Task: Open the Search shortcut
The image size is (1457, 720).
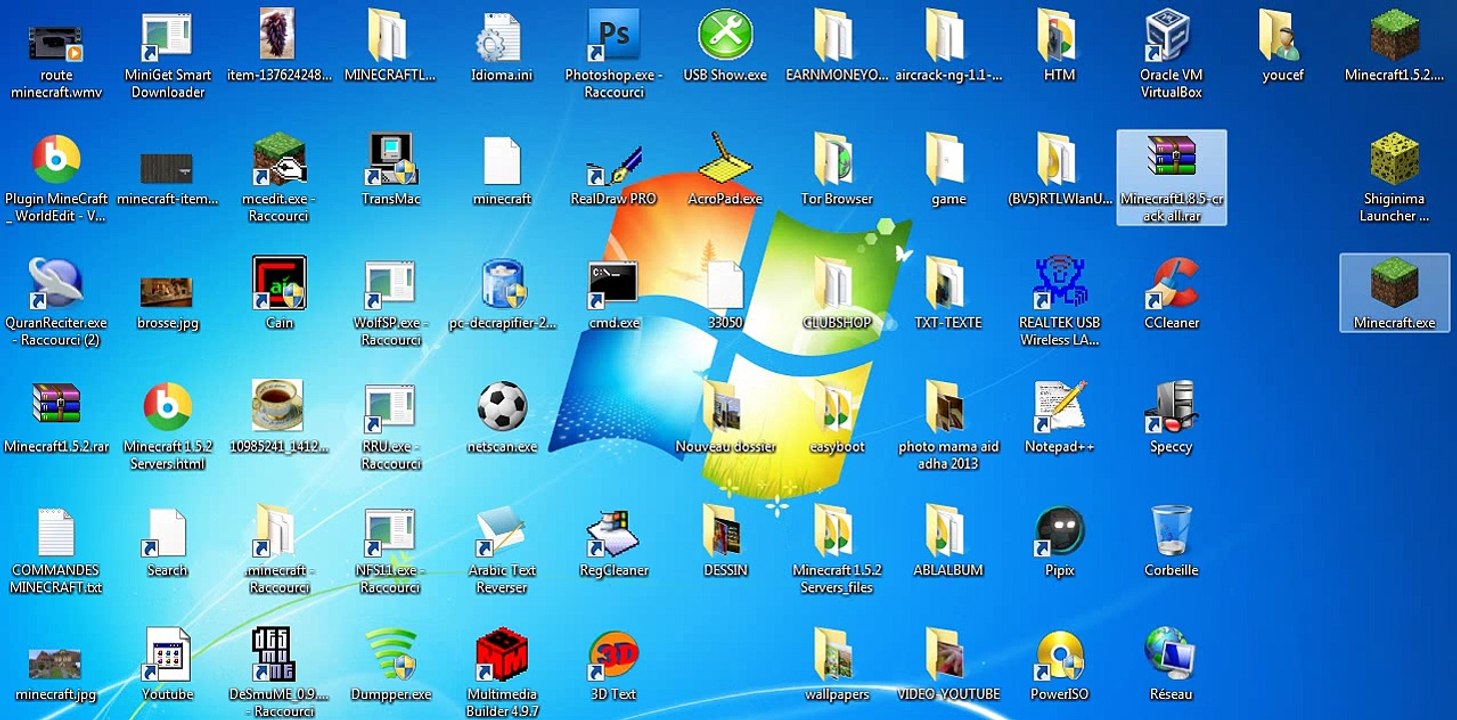Action: click(167, 532)
